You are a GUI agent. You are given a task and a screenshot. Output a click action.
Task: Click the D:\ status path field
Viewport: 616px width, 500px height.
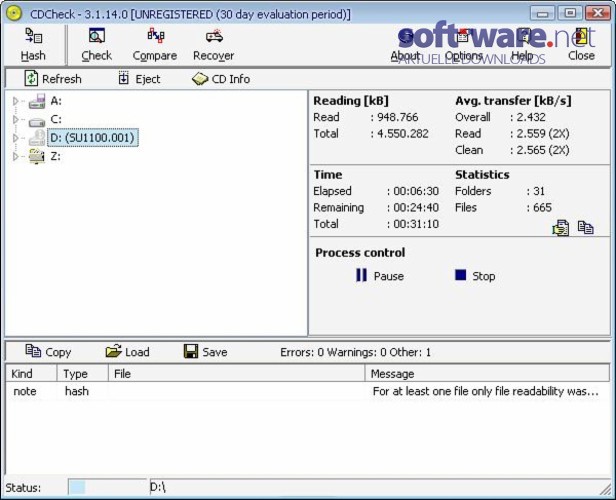(x=373, y=487)
